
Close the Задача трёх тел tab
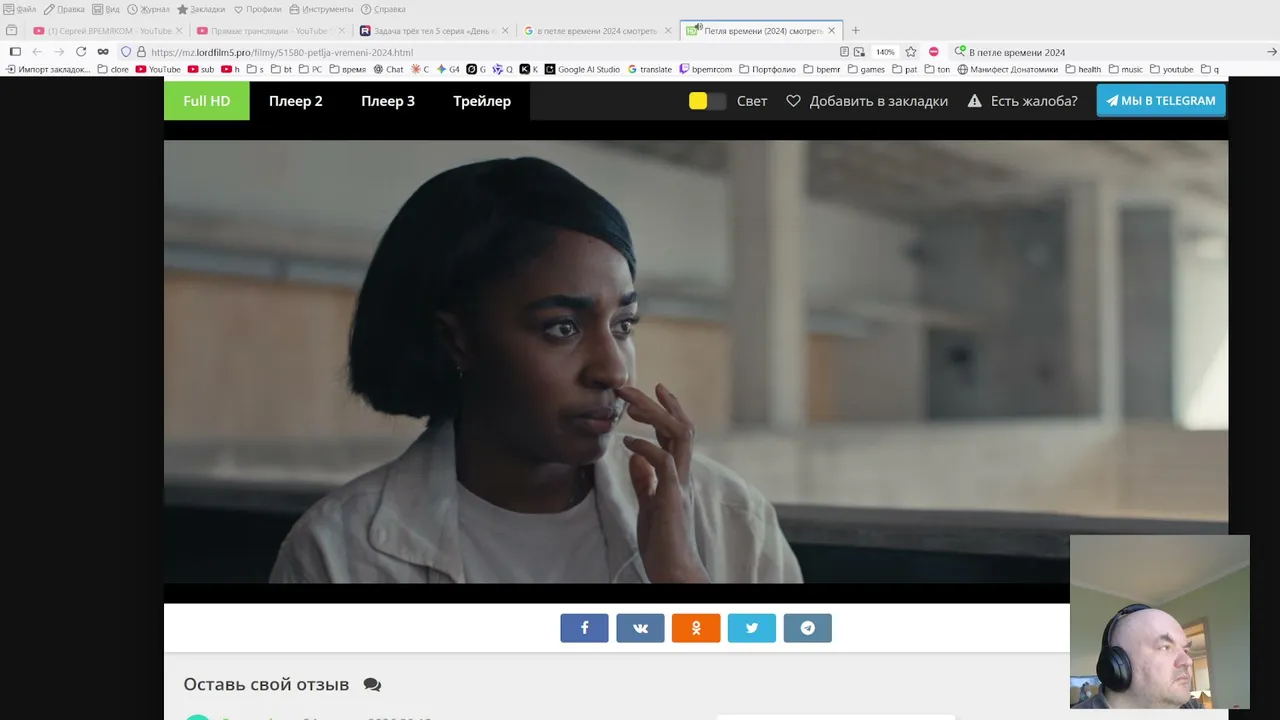coord(505,31)
